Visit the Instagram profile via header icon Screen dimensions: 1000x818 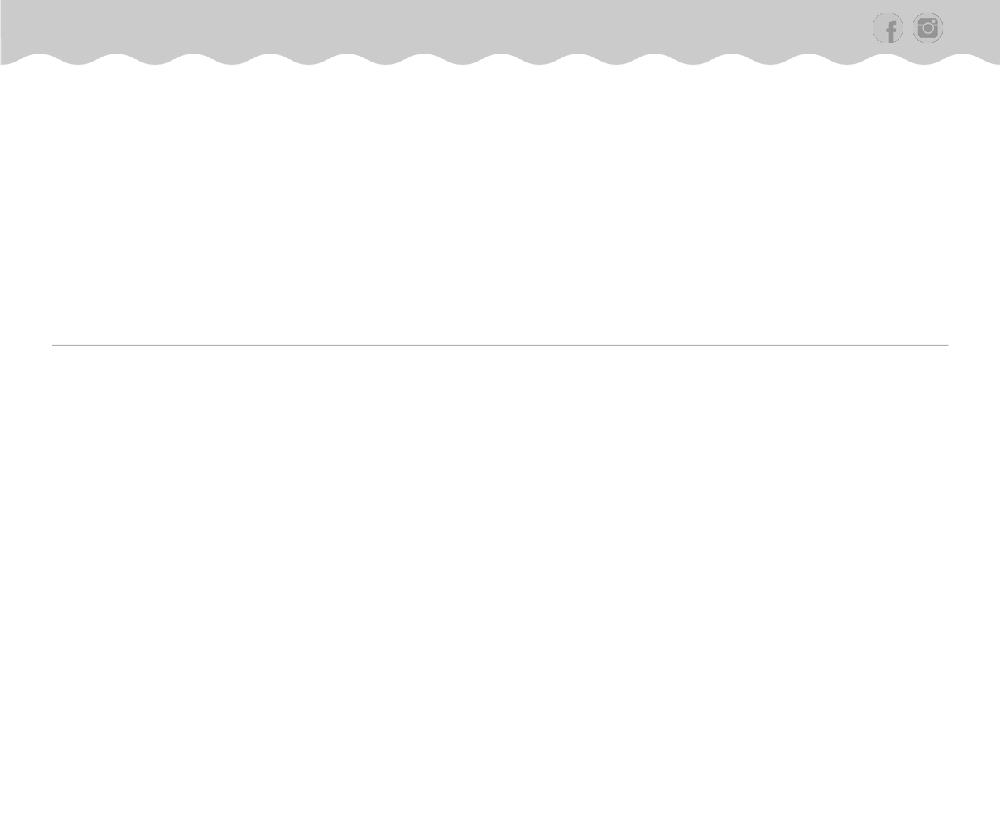(x=928, y=28)
